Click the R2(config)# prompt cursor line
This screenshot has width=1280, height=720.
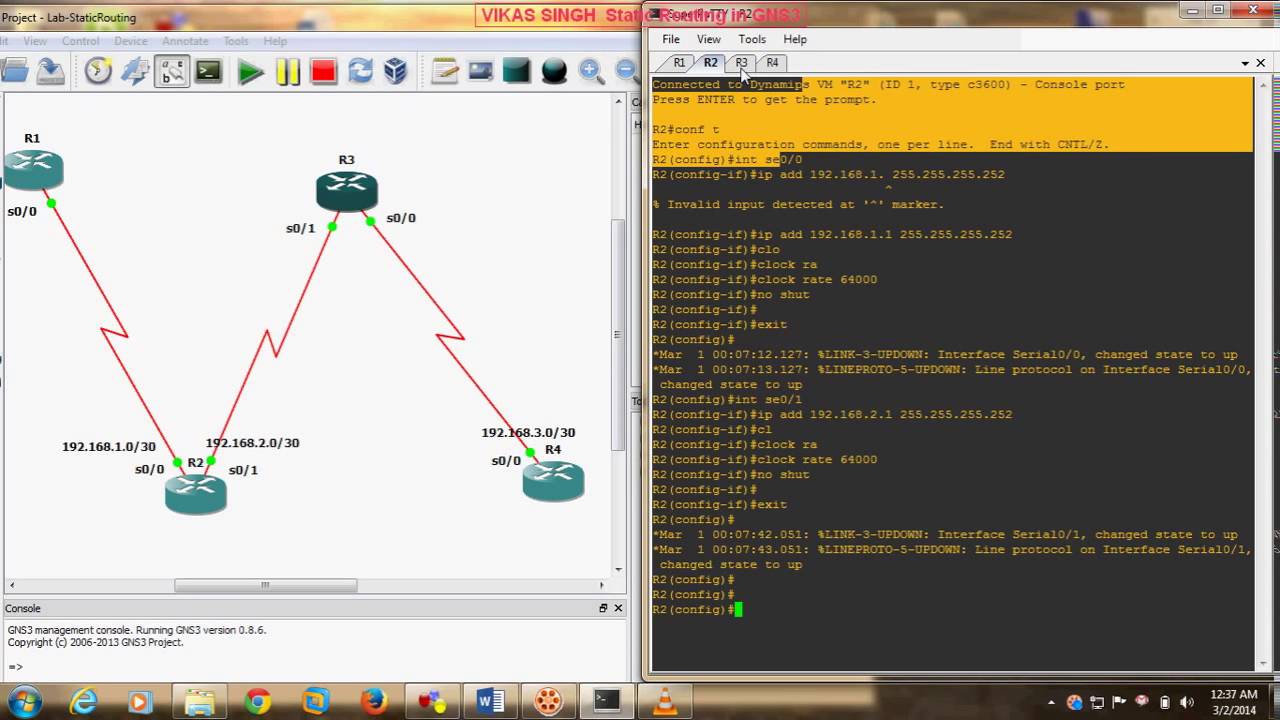[x=697, y=610]
